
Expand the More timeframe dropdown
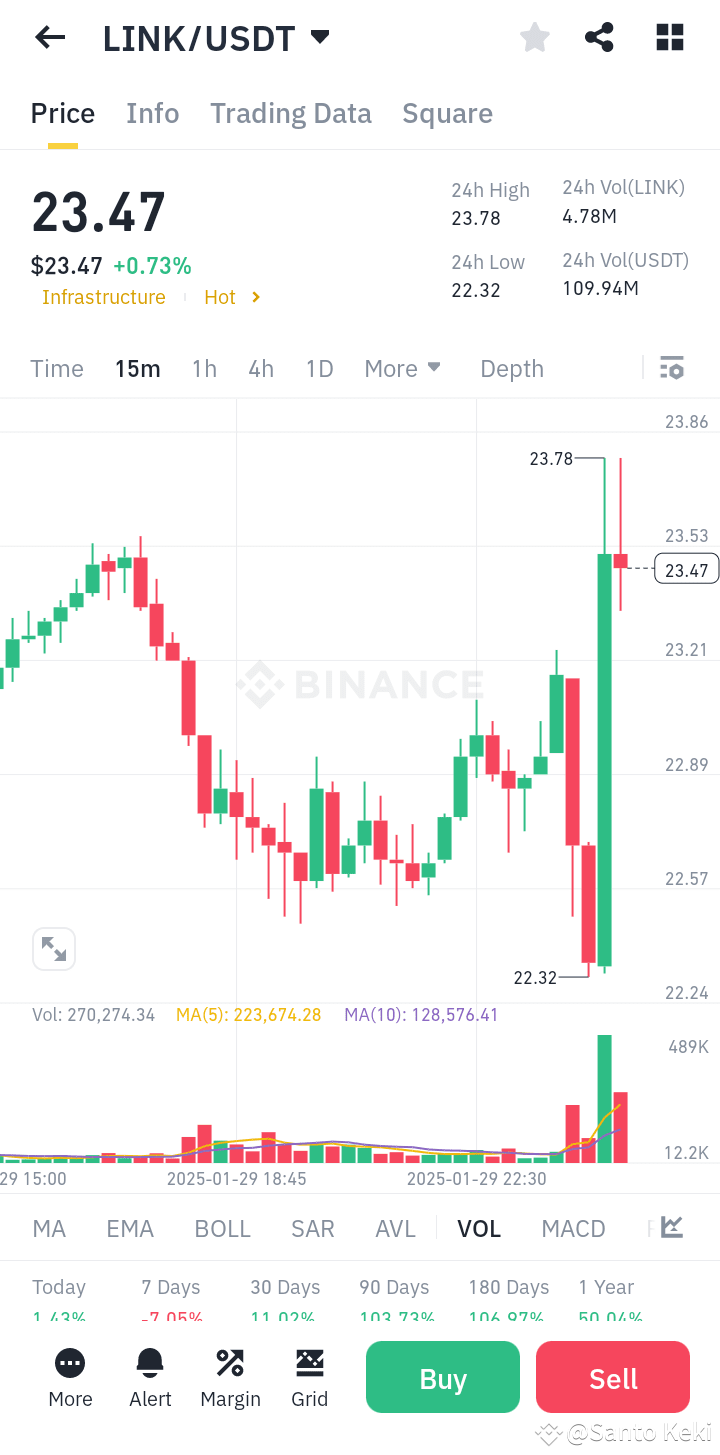pos(403,368)
